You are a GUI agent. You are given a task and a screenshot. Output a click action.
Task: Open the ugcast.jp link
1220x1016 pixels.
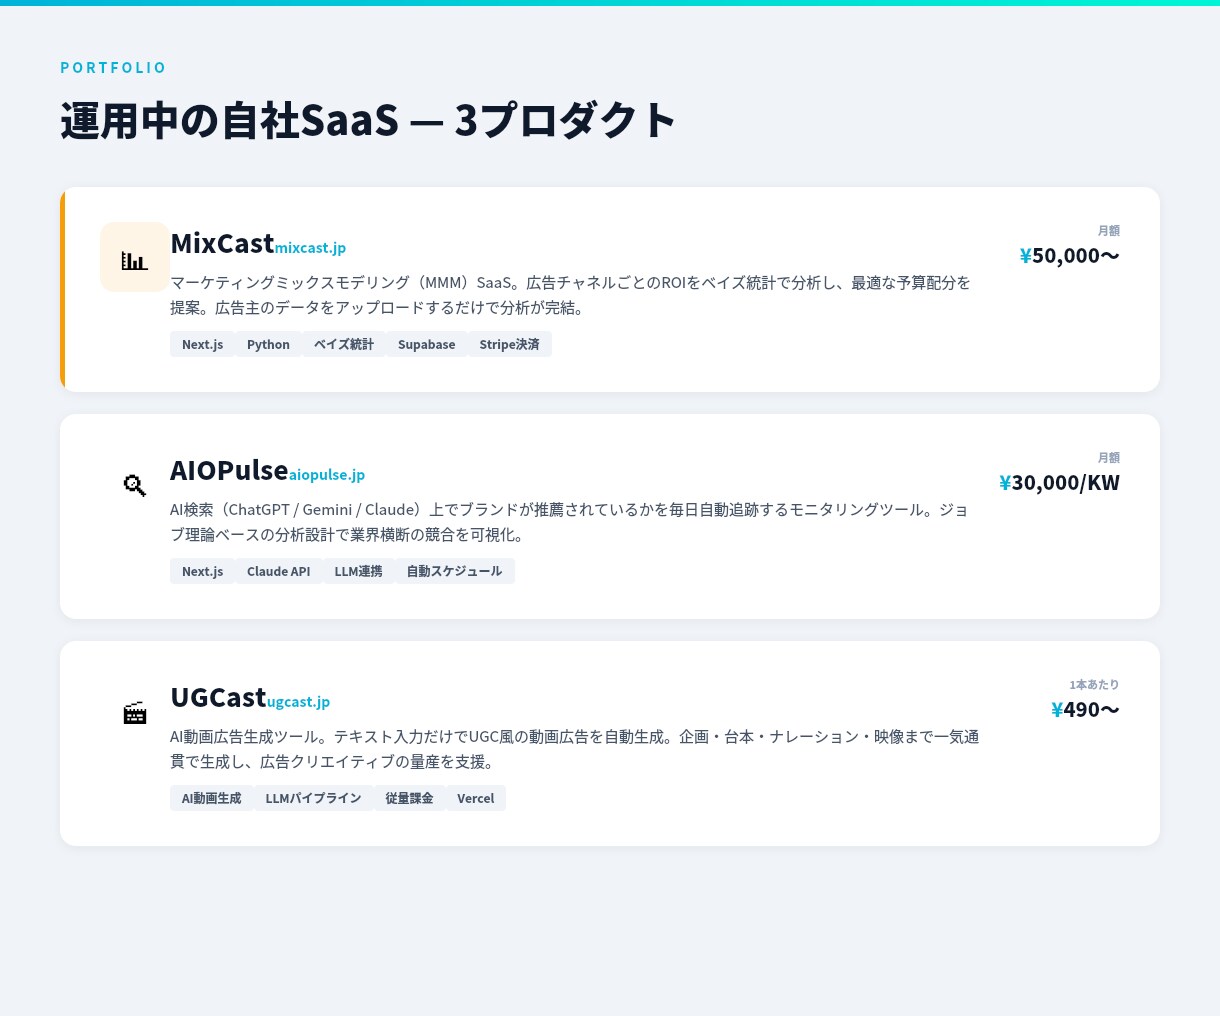[298, 701]
